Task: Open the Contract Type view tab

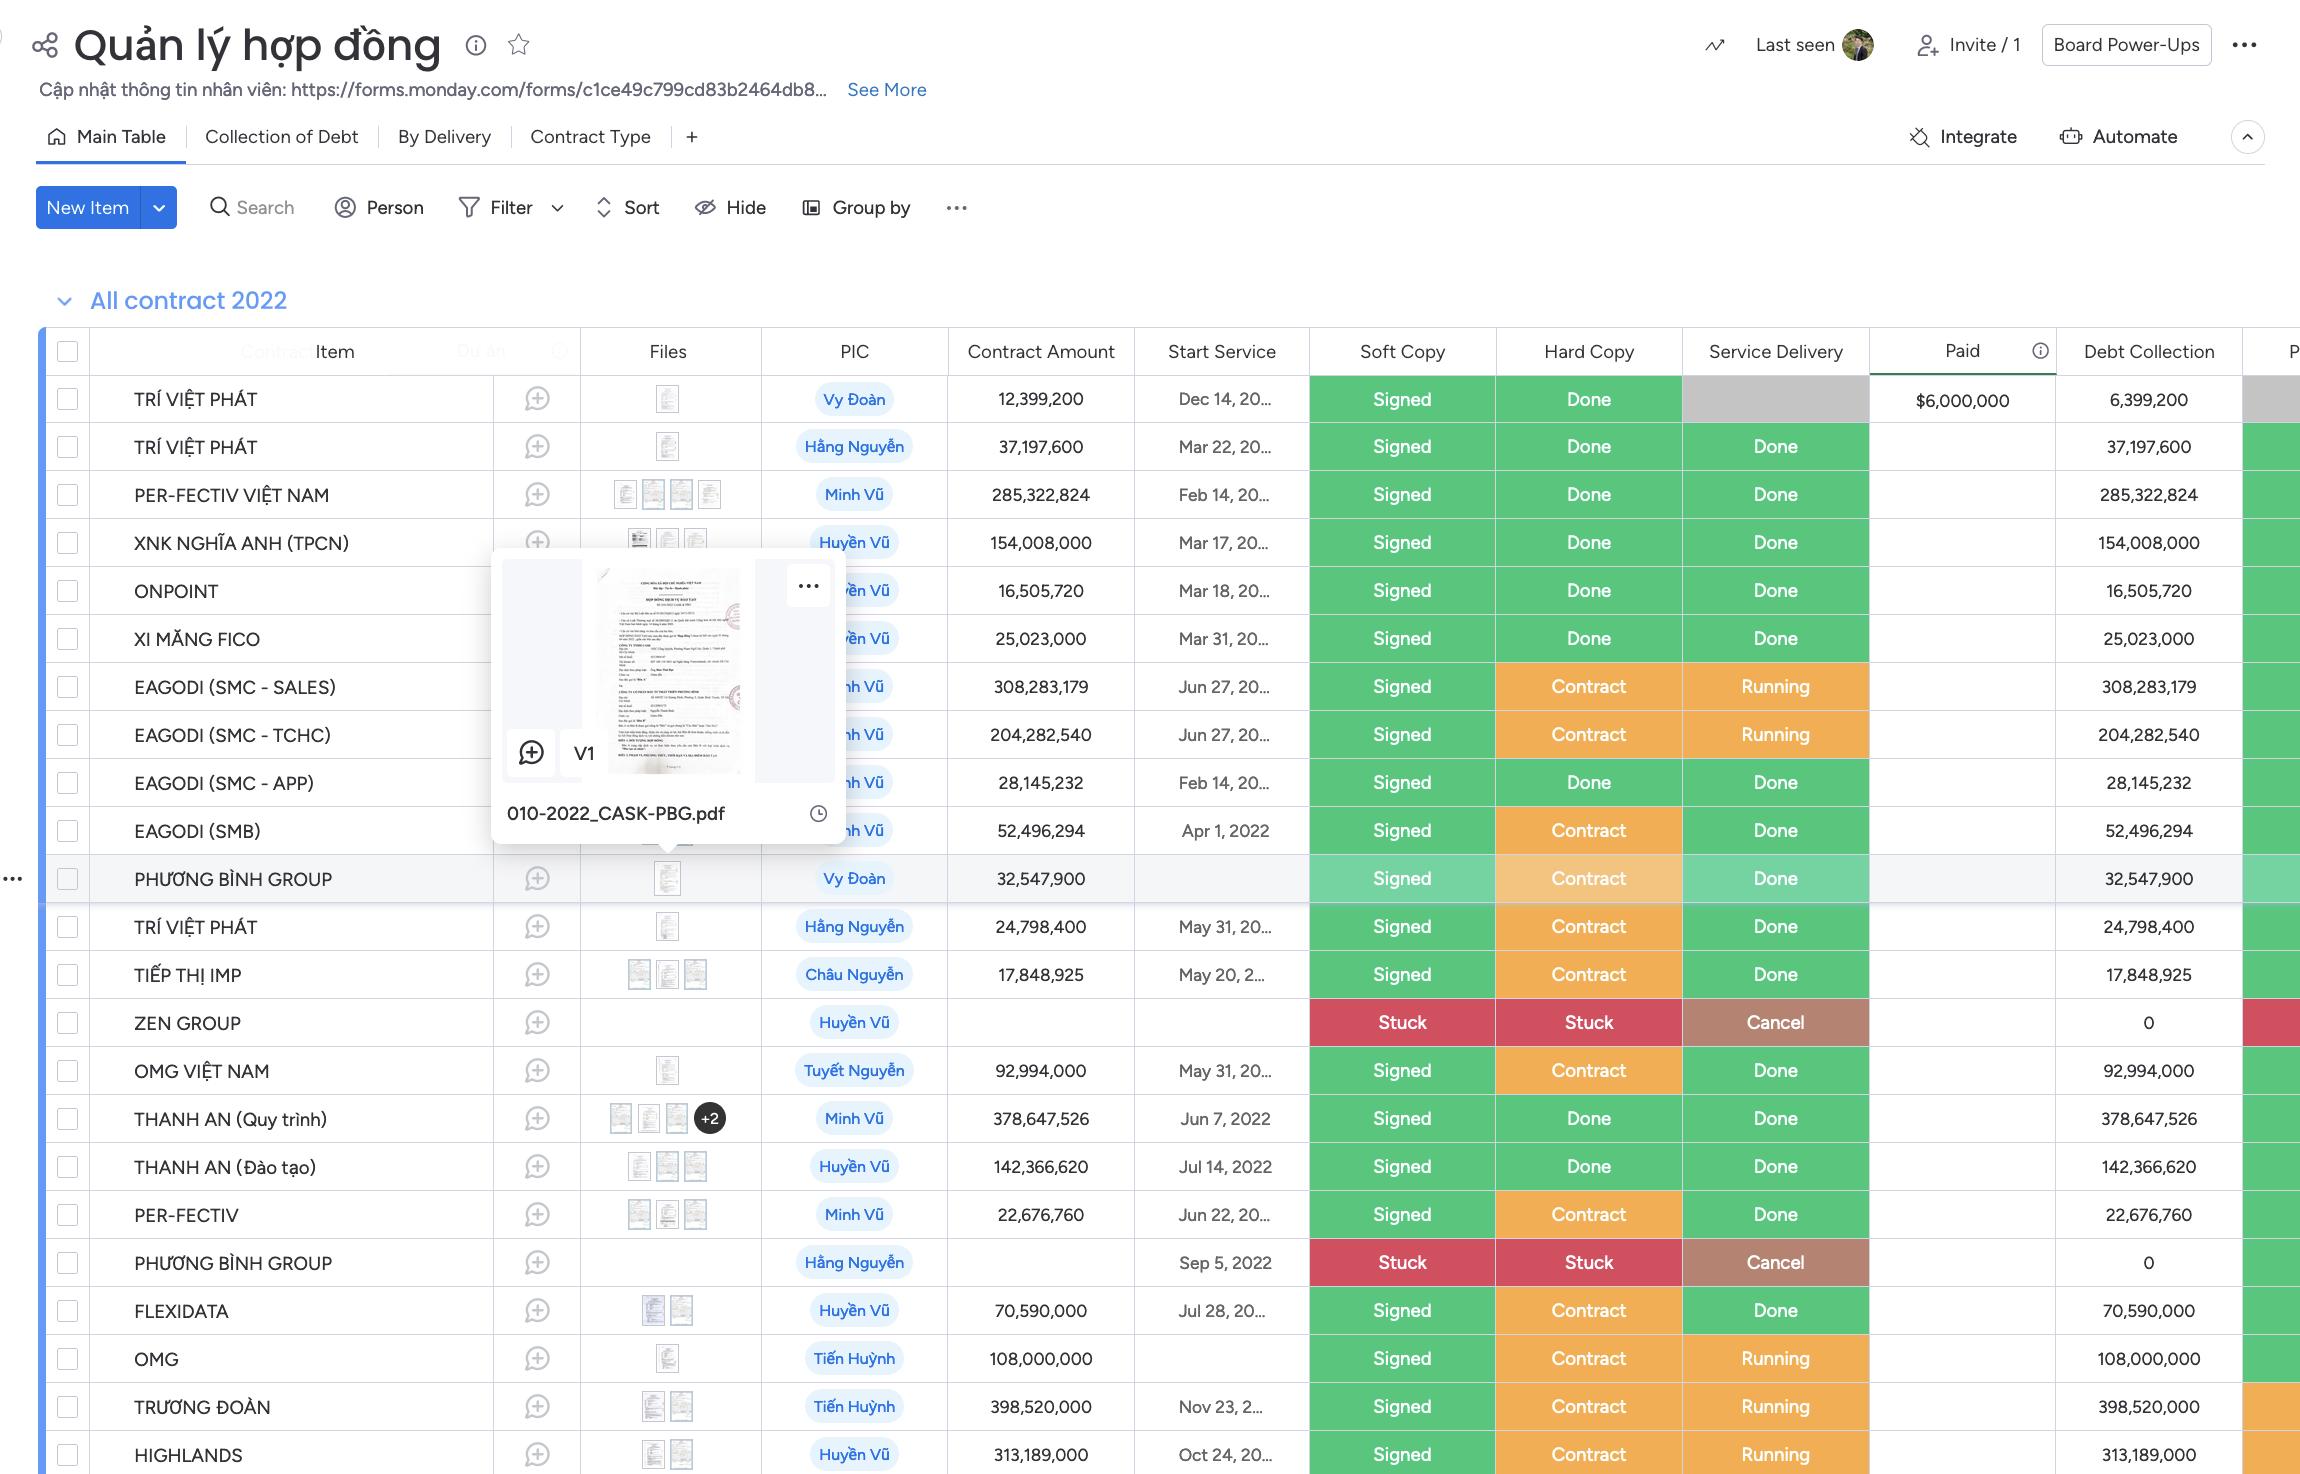Action: tap(590, 137)
